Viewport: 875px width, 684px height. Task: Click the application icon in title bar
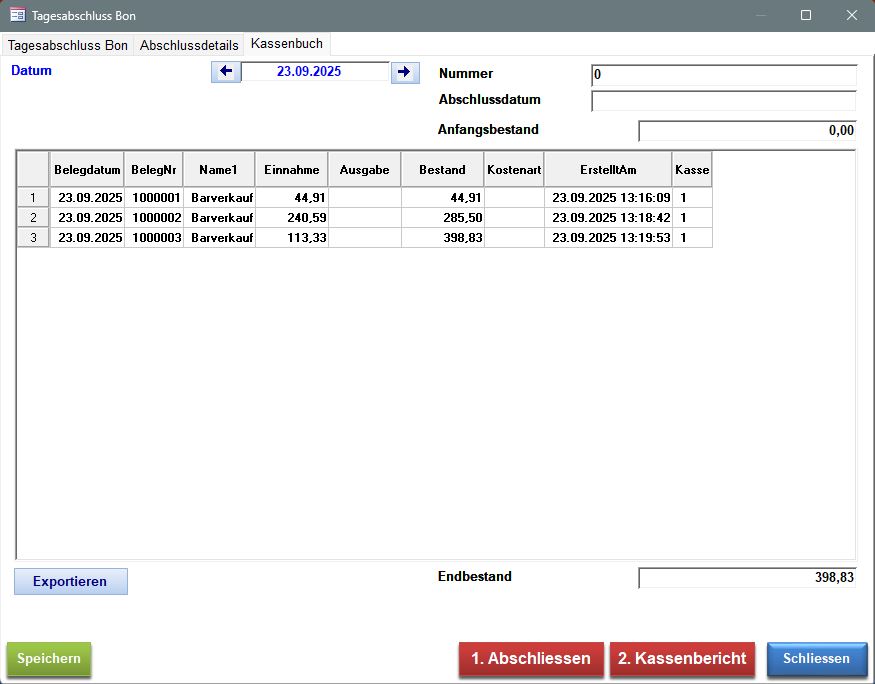click(17, 15)
